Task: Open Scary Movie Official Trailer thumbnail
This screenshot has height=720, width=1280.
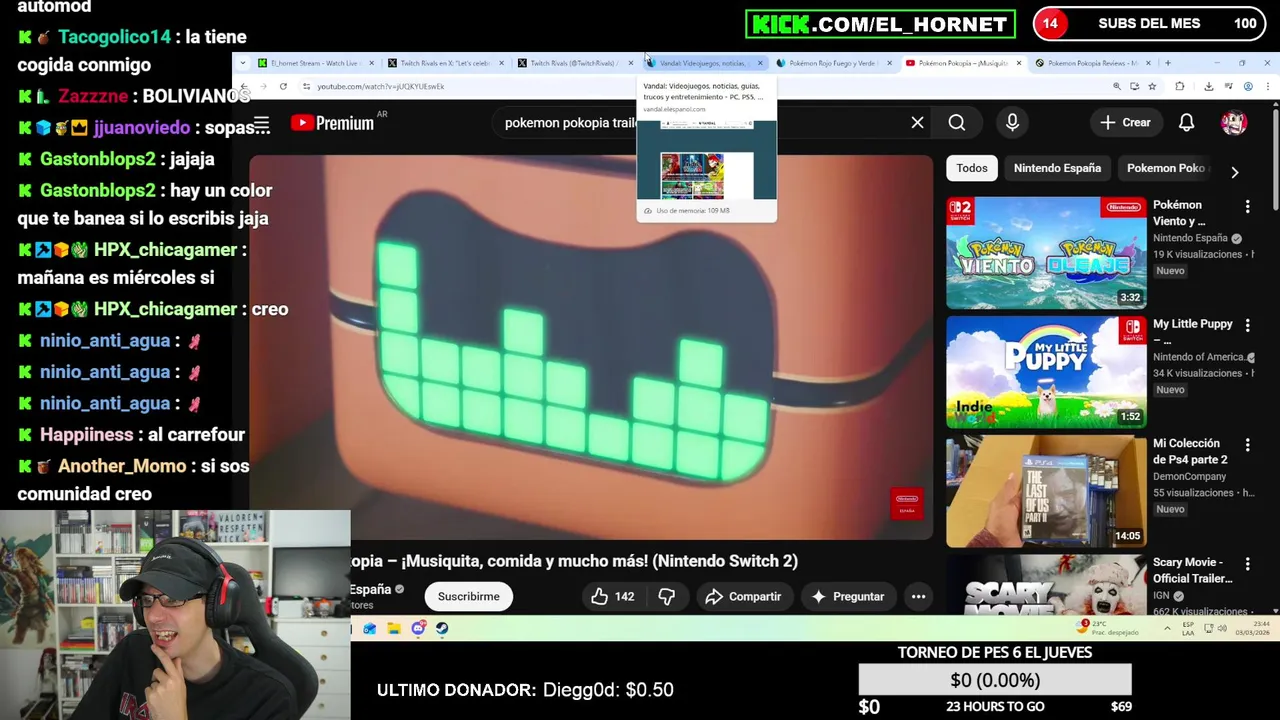Action: tap(1046, 585)
